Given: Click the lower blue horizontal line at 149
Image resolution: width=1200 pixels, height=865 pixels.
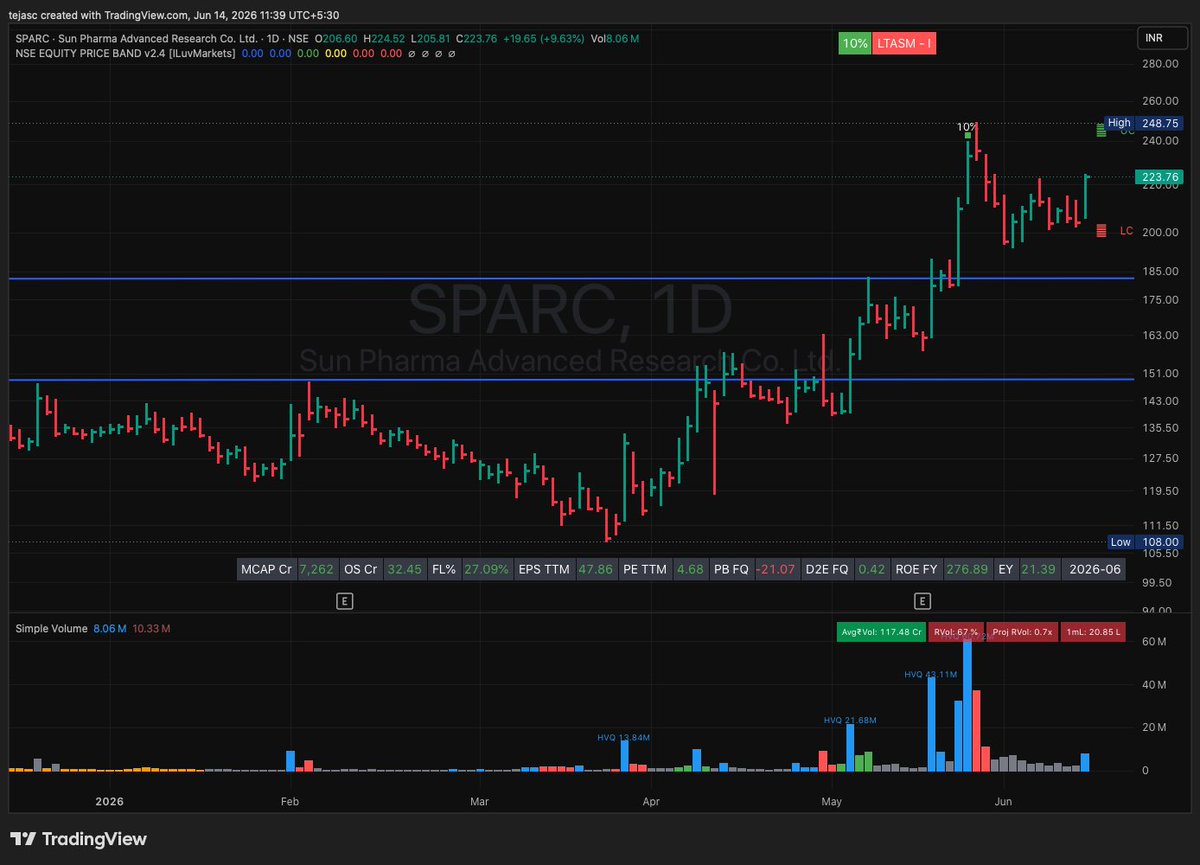Looking at the screenshot, I should (570, 379).
